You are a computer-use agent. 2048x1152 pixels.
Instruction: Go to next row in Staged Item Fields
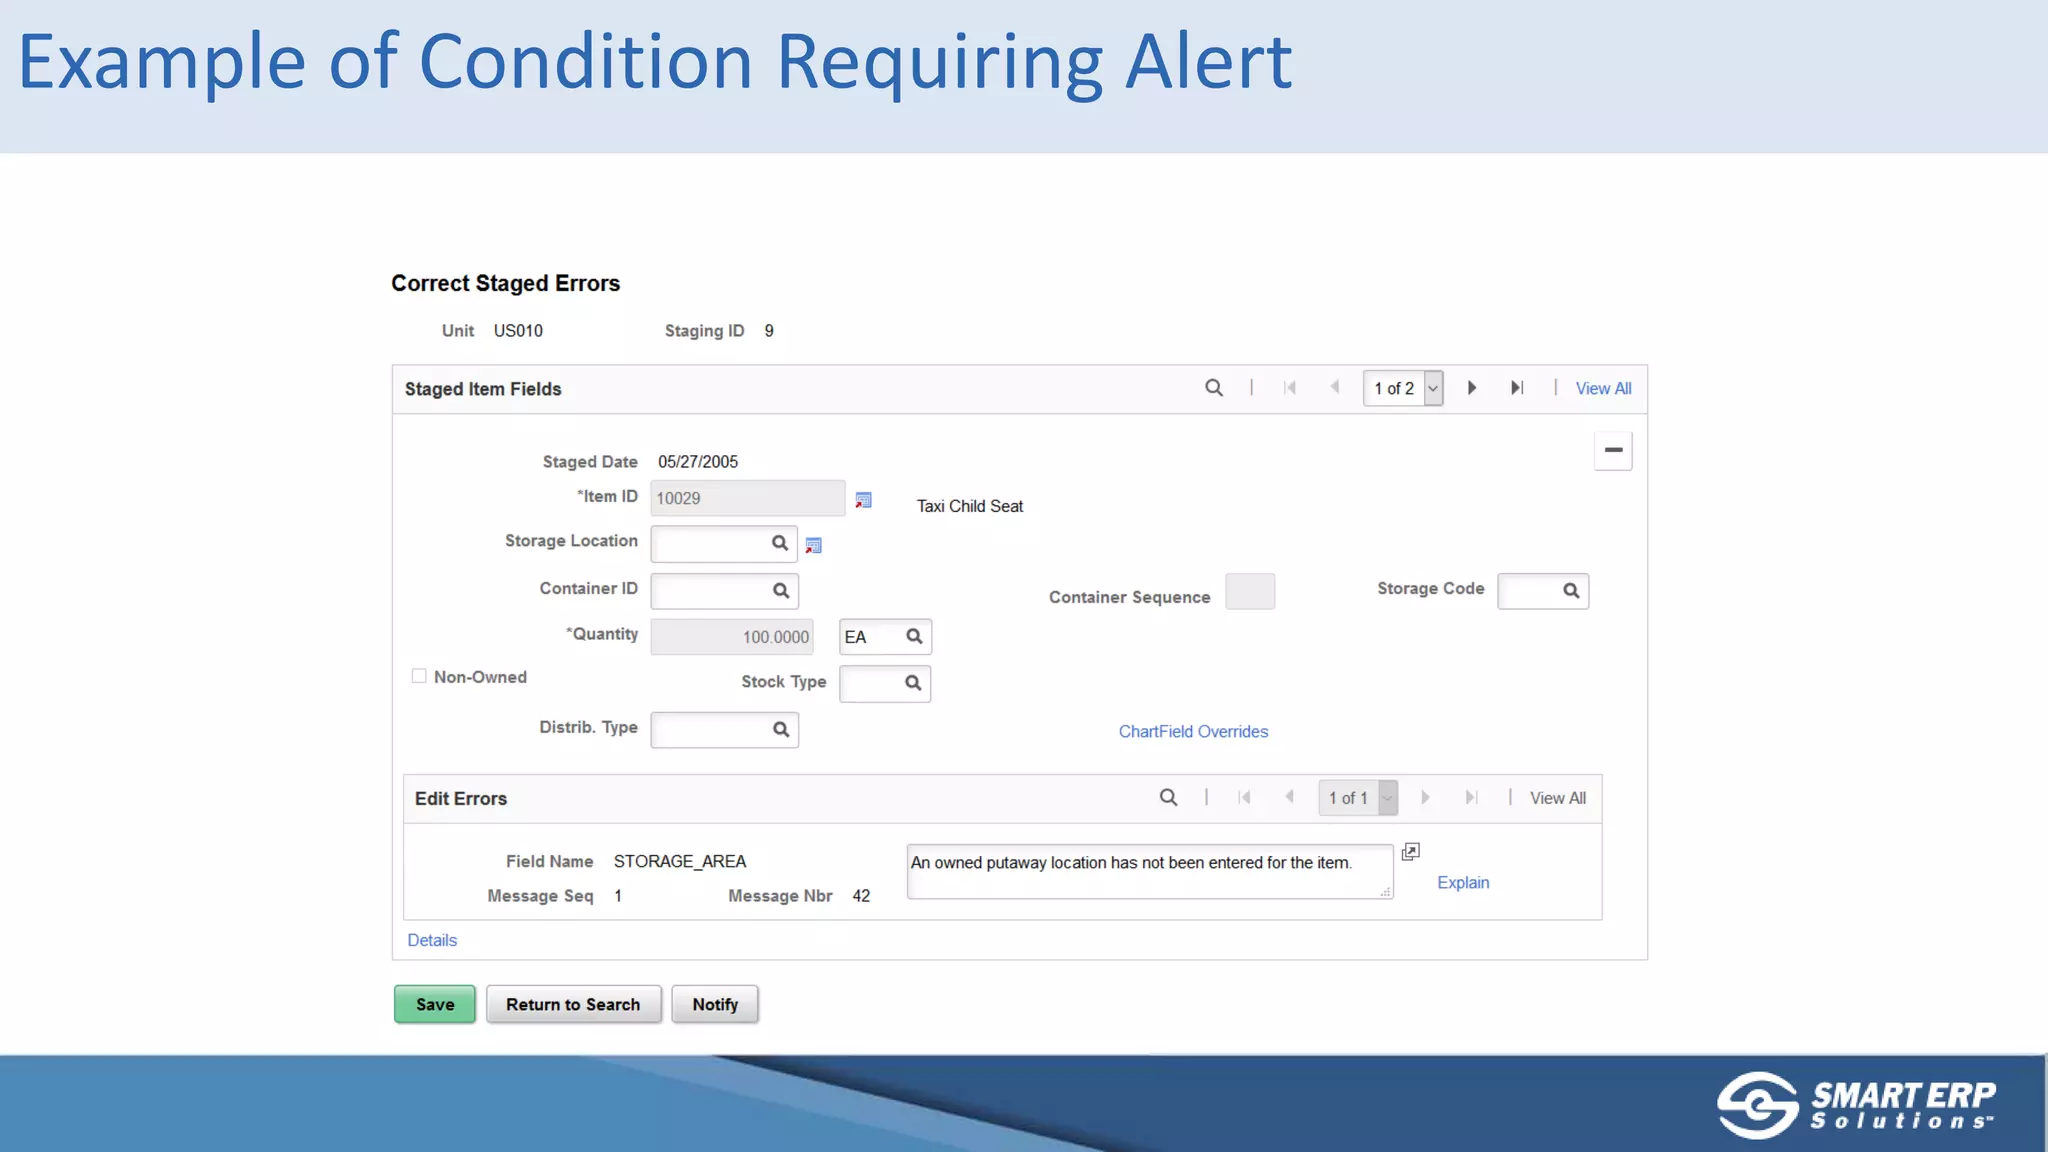[1472, 388]
